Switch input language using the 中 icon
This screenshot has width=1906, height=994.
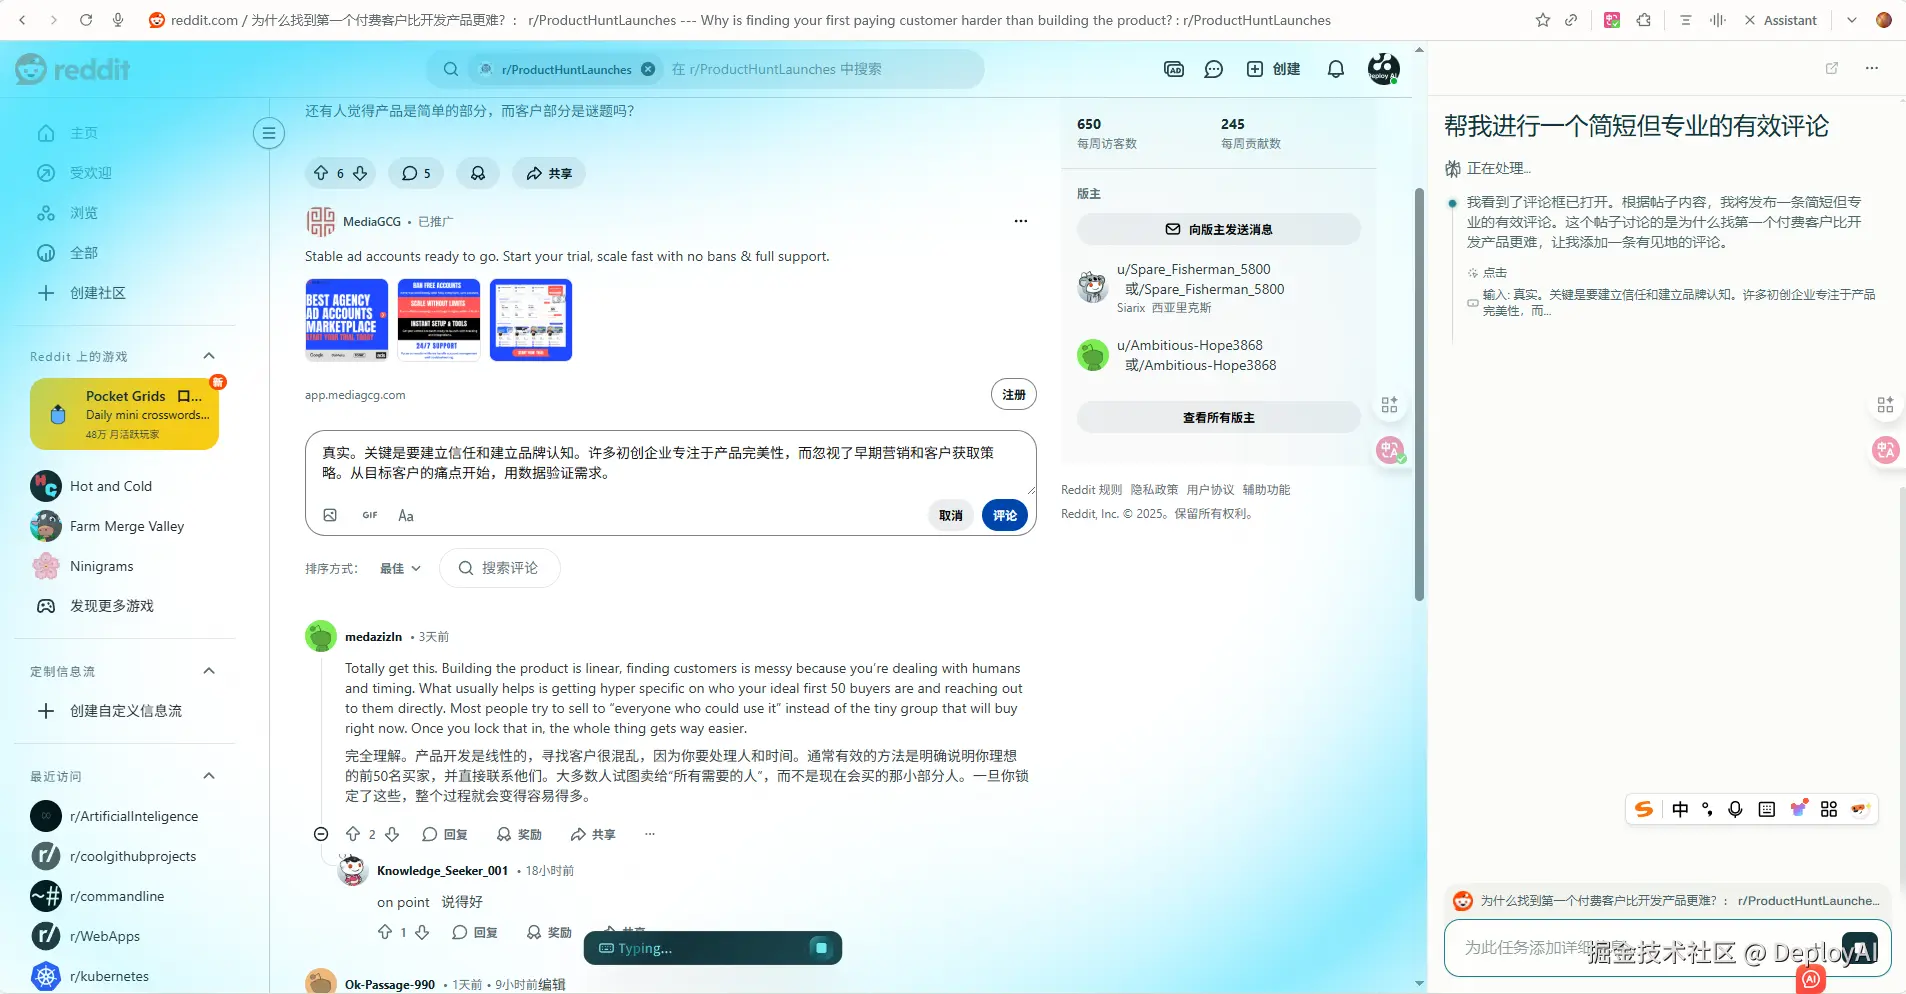(x=1681, y=809)
